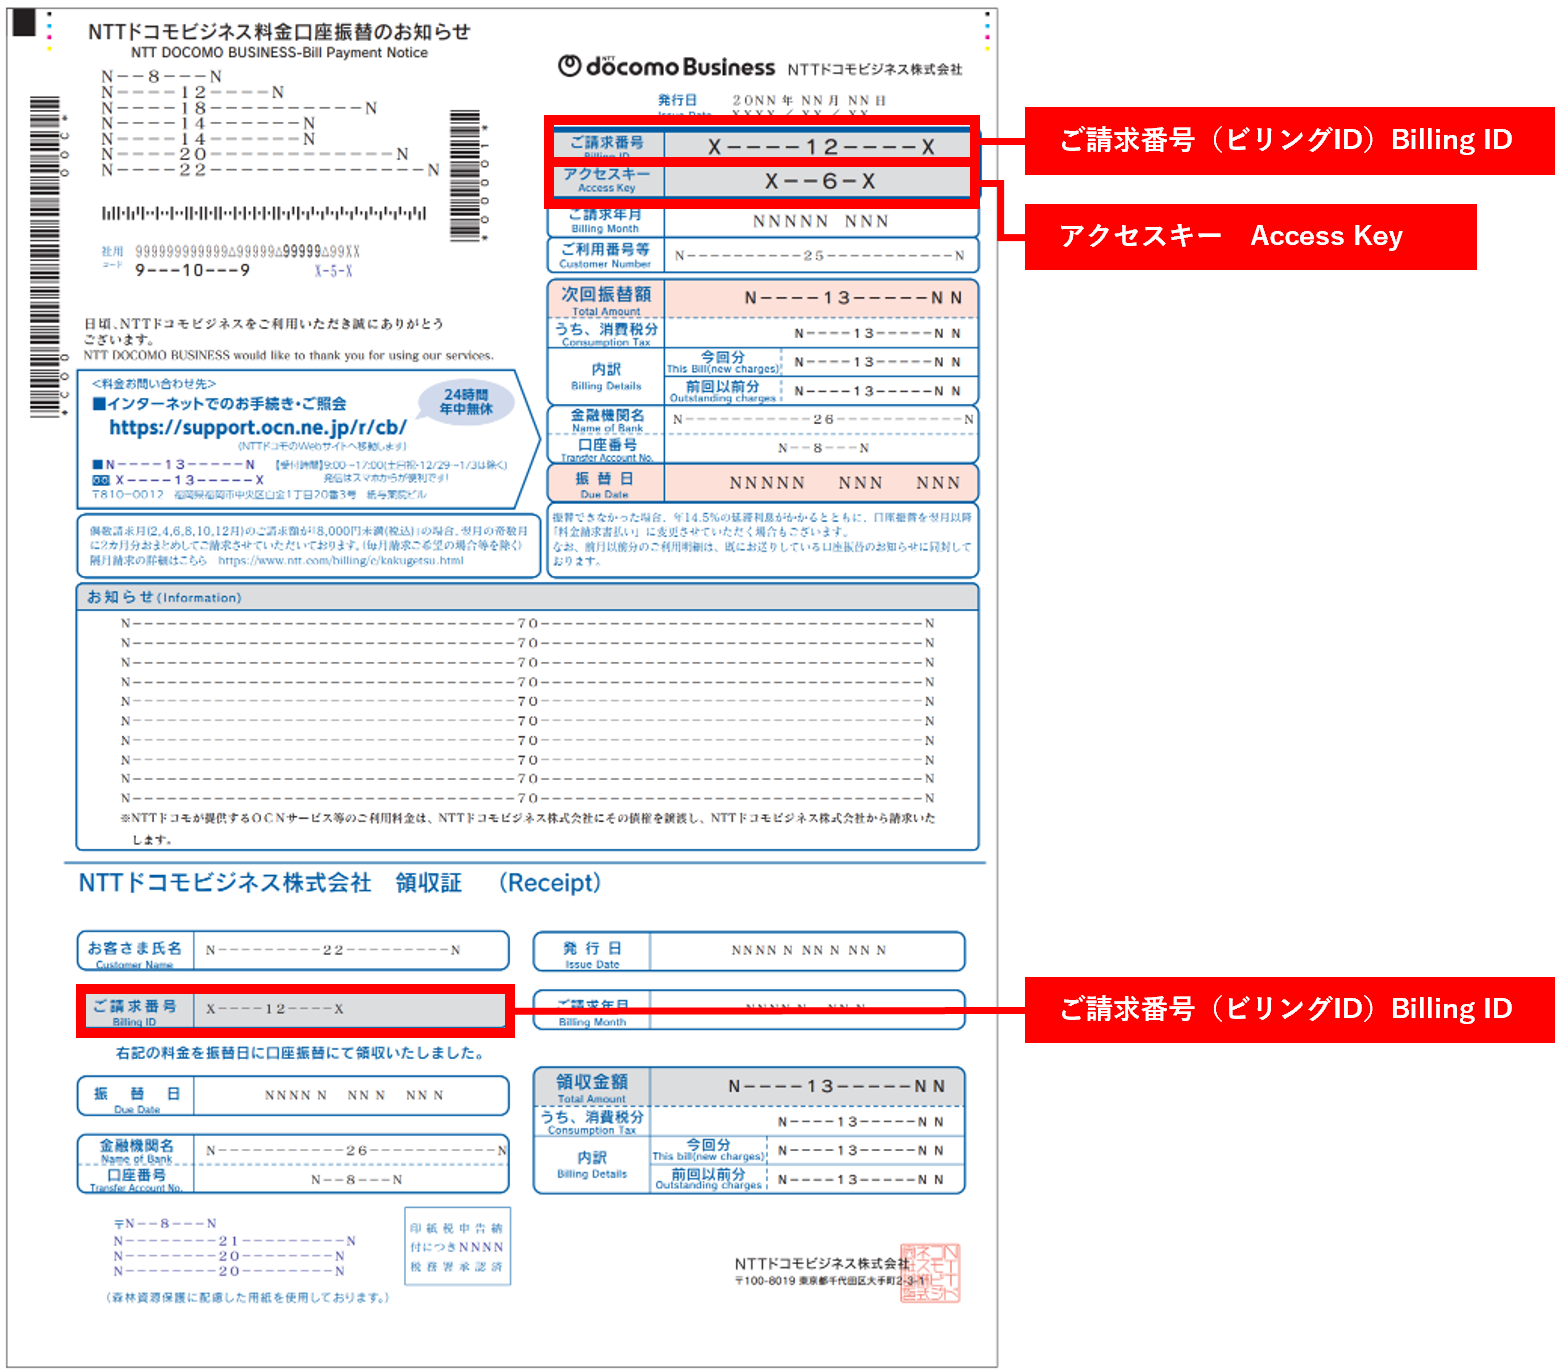Click the postal barcode under the address block
Screen dimensions: 1555x1371
pyautogui.click(x=264, y=213)
